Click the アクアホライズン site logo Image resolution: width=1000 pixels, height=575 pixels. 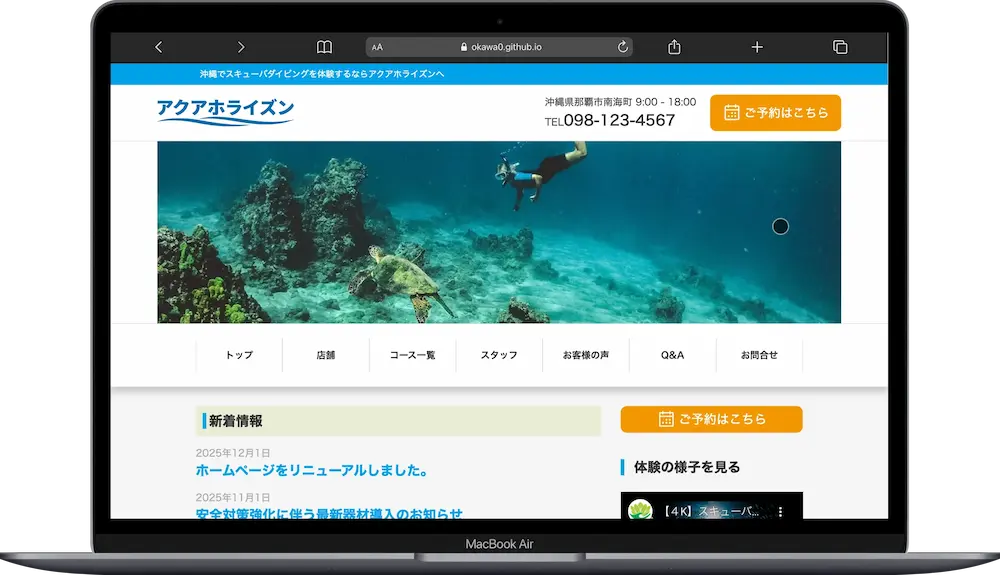pos(225,112)
